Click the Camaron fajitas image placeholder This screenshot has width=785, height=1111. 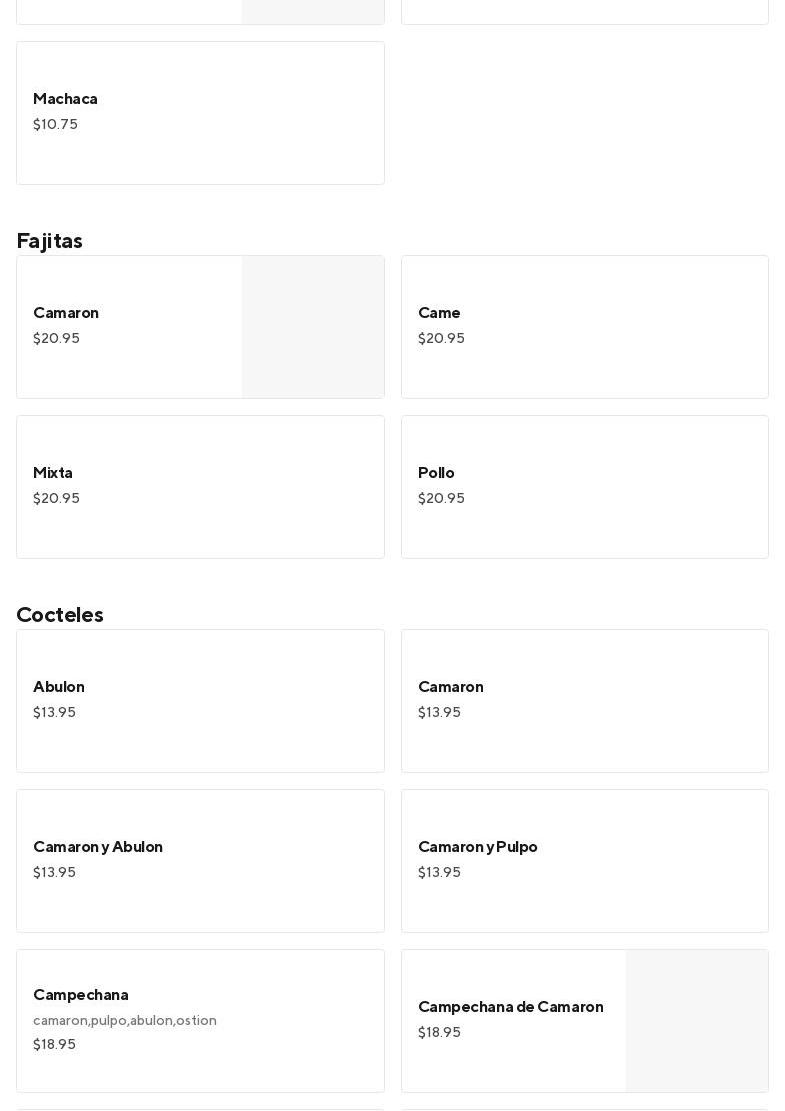pyautogui.click(x=313, y=327)
